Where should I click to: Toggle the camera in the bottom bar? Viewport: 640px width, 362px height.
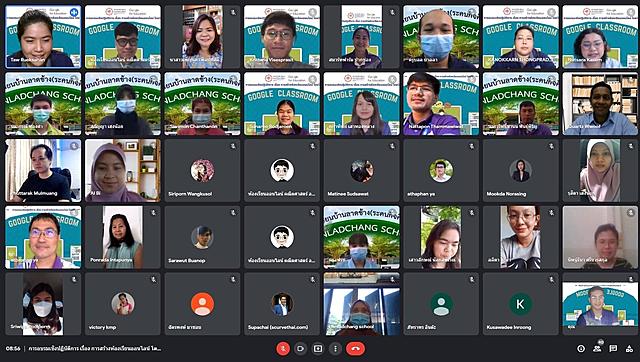[300, 349]
